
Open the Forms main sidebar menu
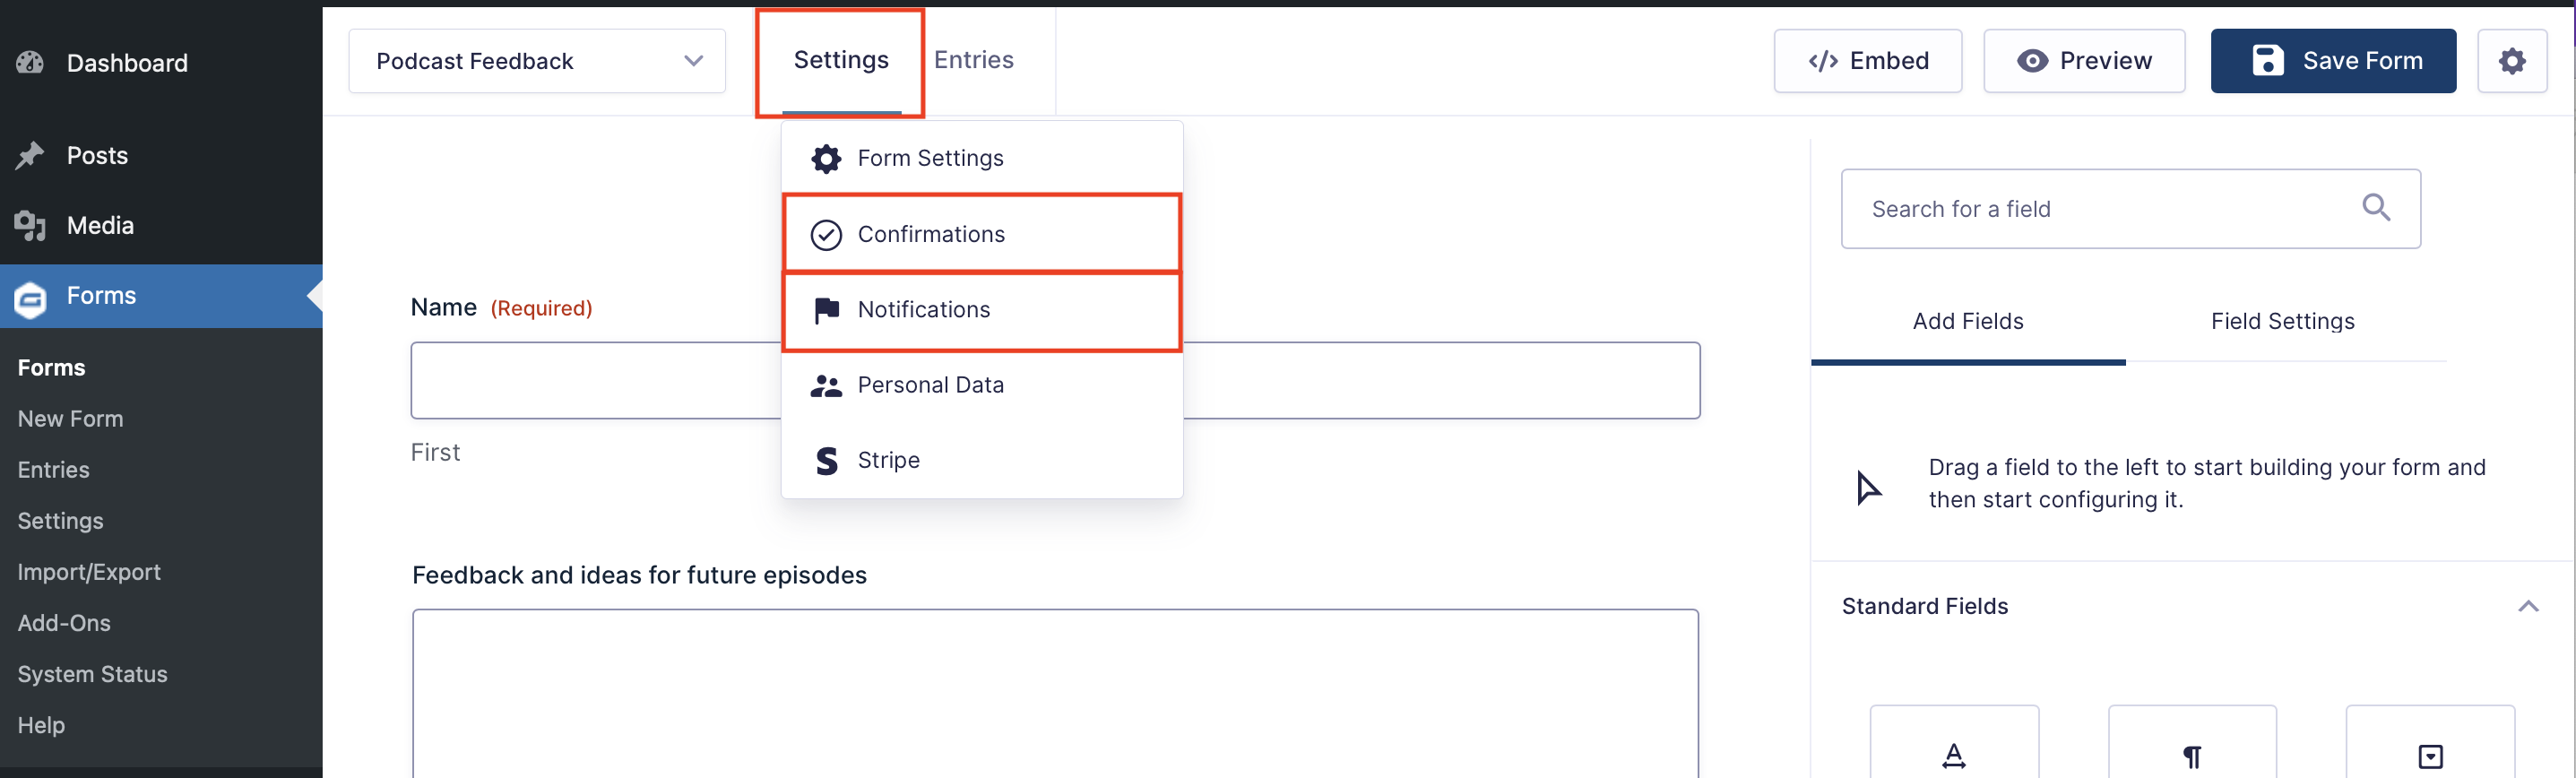coord(161,296)
